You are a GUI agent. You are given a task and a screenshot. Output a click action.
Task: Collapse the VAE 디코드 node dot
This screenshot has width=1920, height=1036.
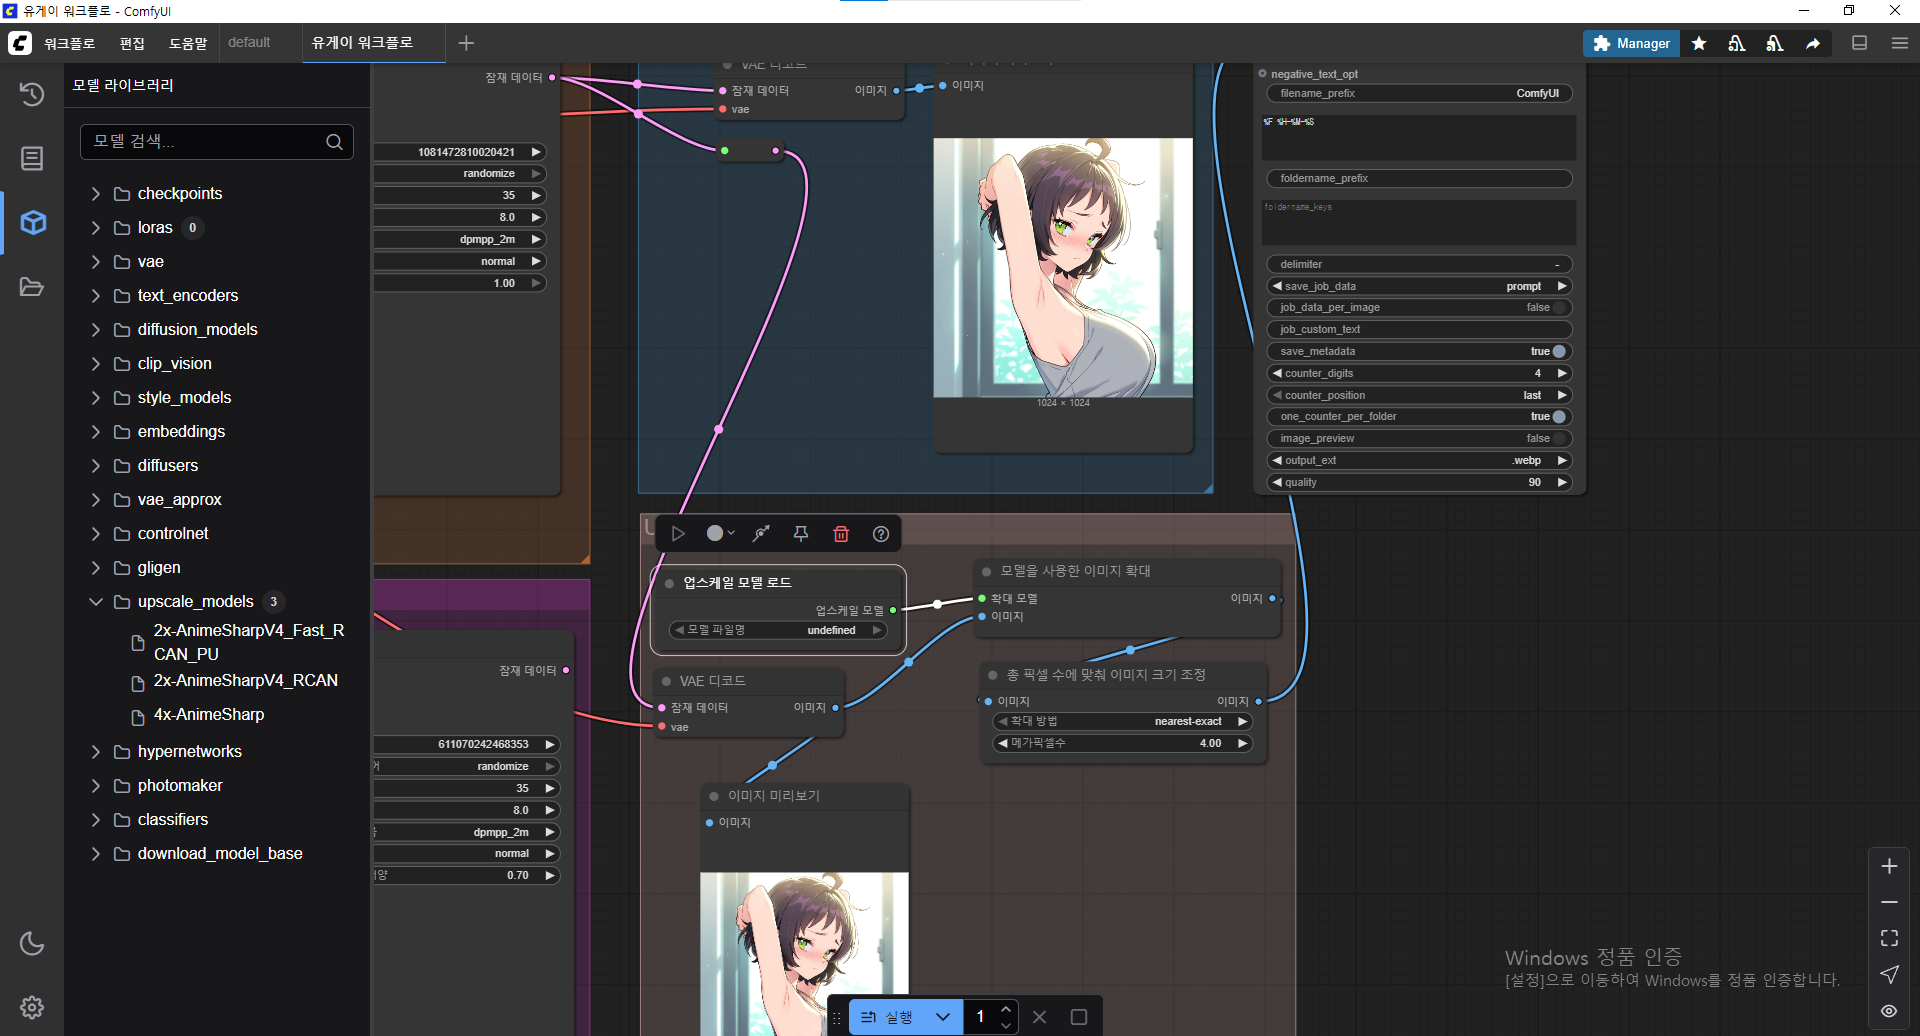coord(666,681)
